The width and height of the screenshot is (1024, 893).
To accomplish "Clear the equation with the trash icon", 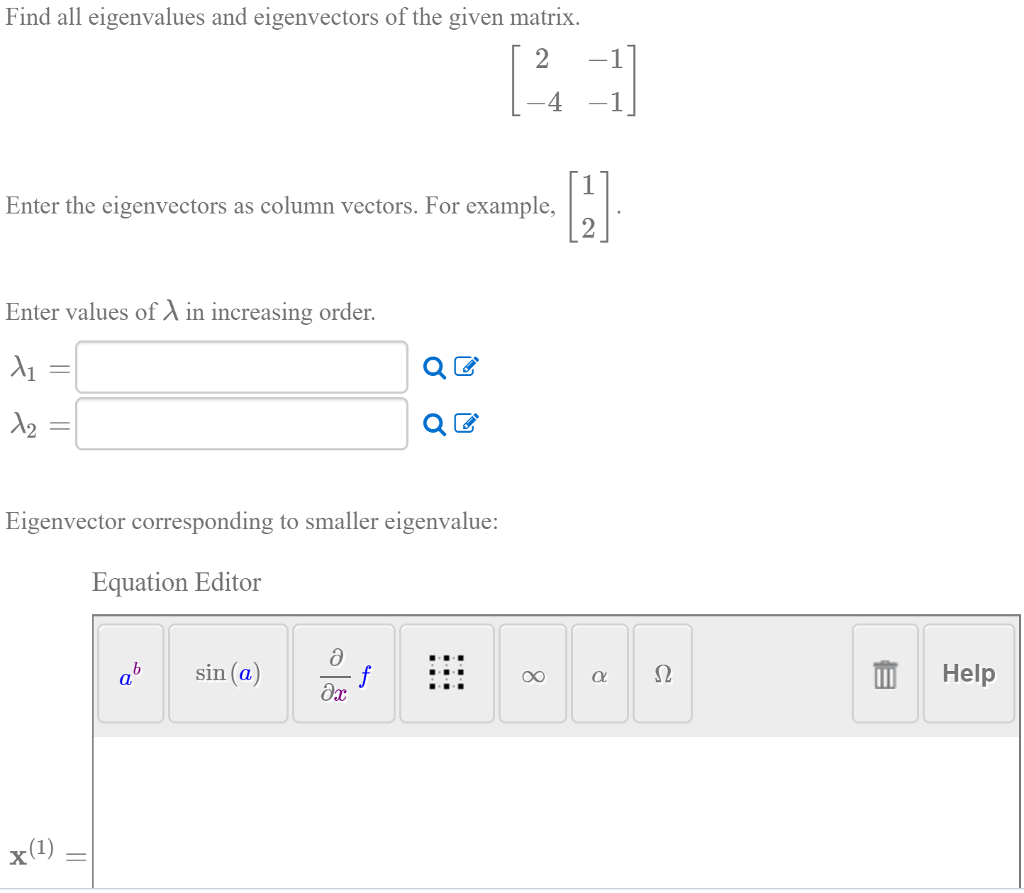I will click(884, 672).
